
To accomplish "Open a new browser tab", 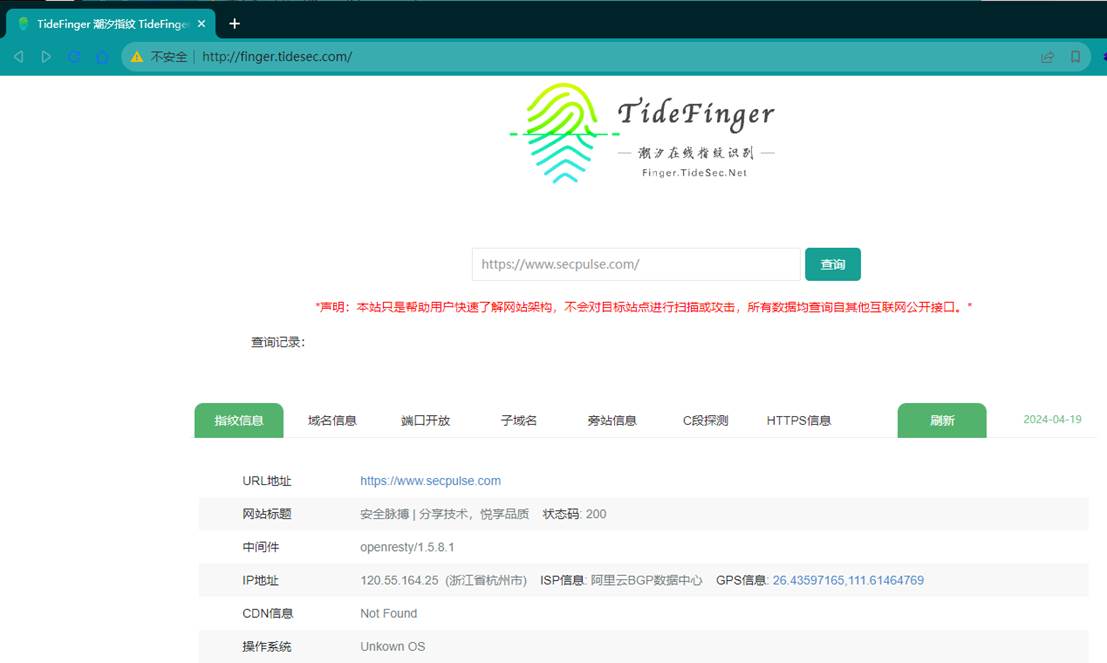I will 234,24.
